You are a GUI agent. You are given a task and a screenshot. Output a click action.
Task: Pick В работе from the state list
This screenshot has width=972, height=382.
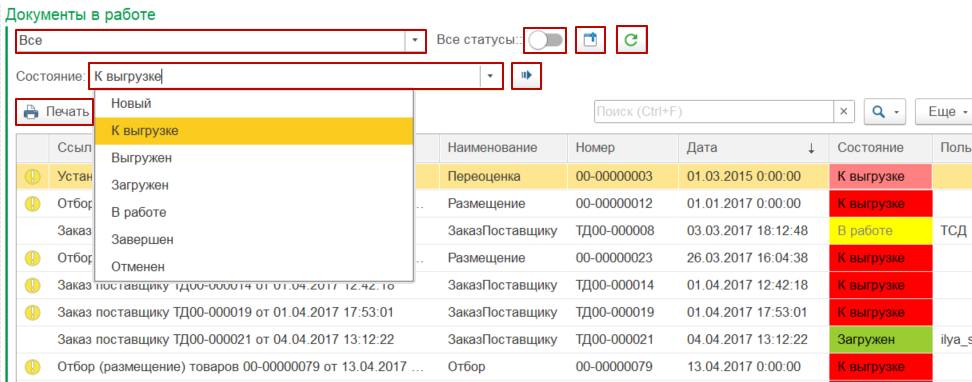254,212
